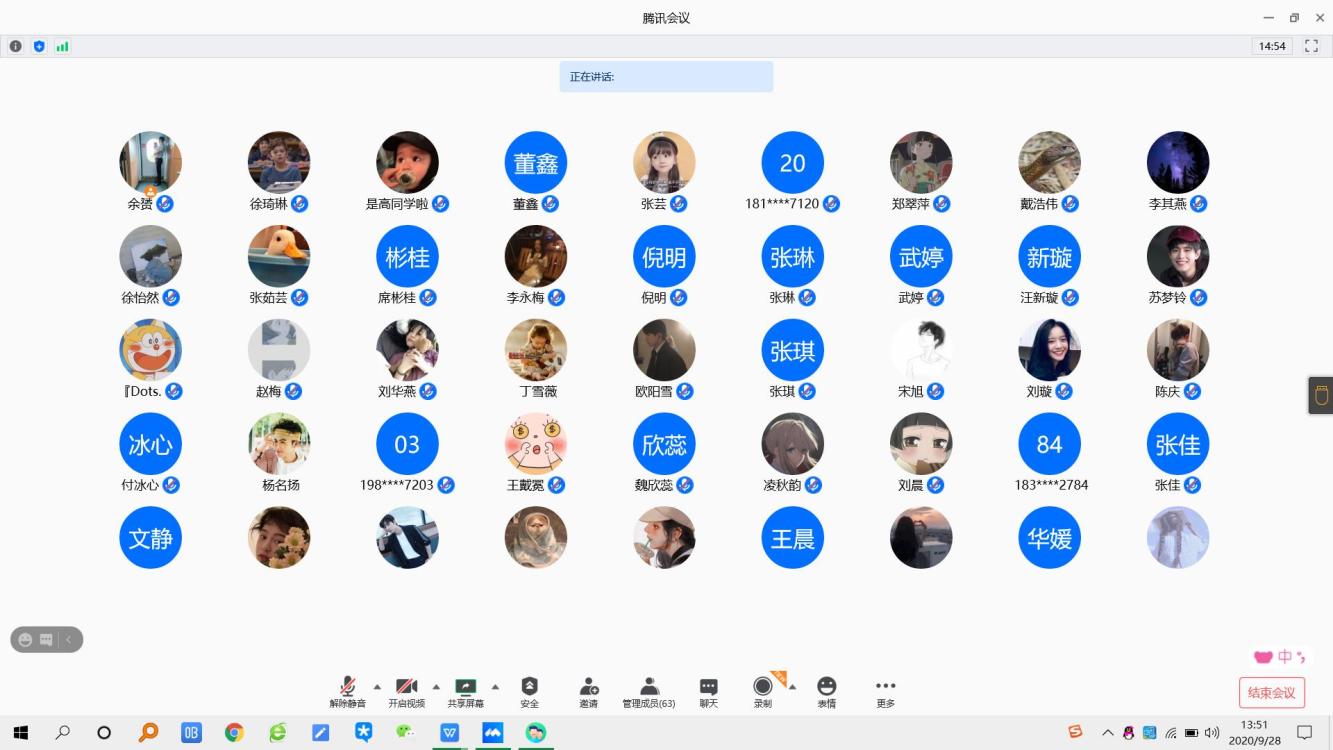Click 共享屏幕 to share screen
1333x750 pixels.
tap(465, 691)
